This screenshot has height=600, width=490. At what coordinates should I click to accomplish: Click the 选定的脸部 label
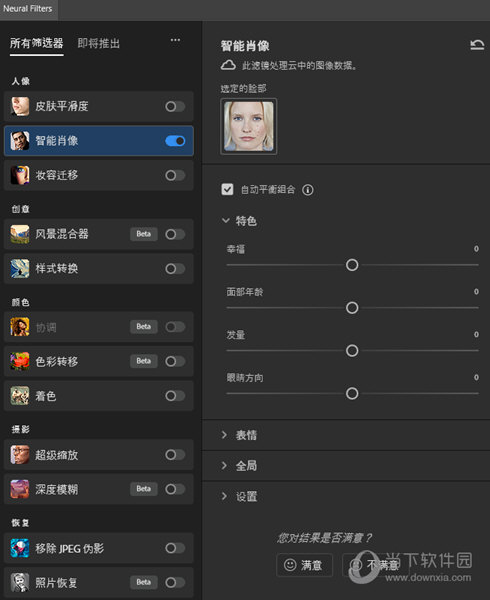[x=244, y=89]
